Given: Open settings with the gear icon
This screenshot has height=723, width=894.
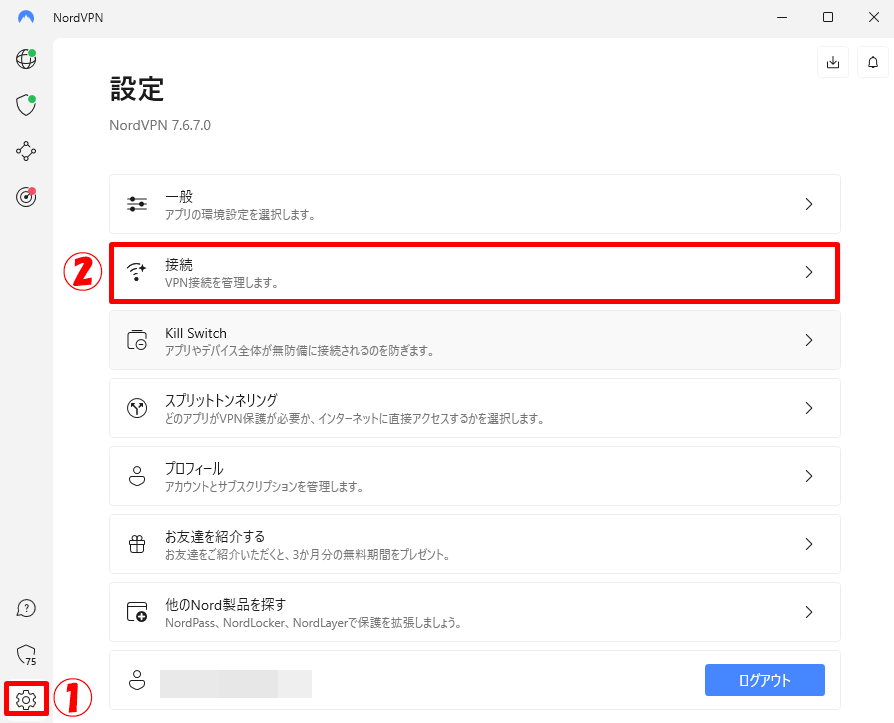Looking at the screenshot, I should point(26,699).
